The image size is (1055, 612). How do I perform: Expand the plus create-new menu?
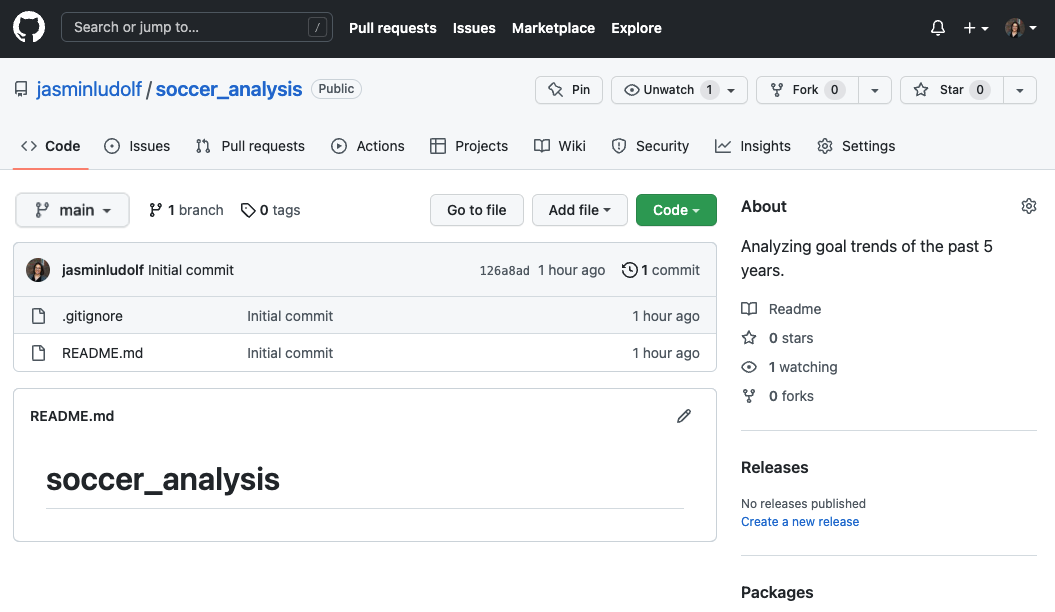point(975,28)
